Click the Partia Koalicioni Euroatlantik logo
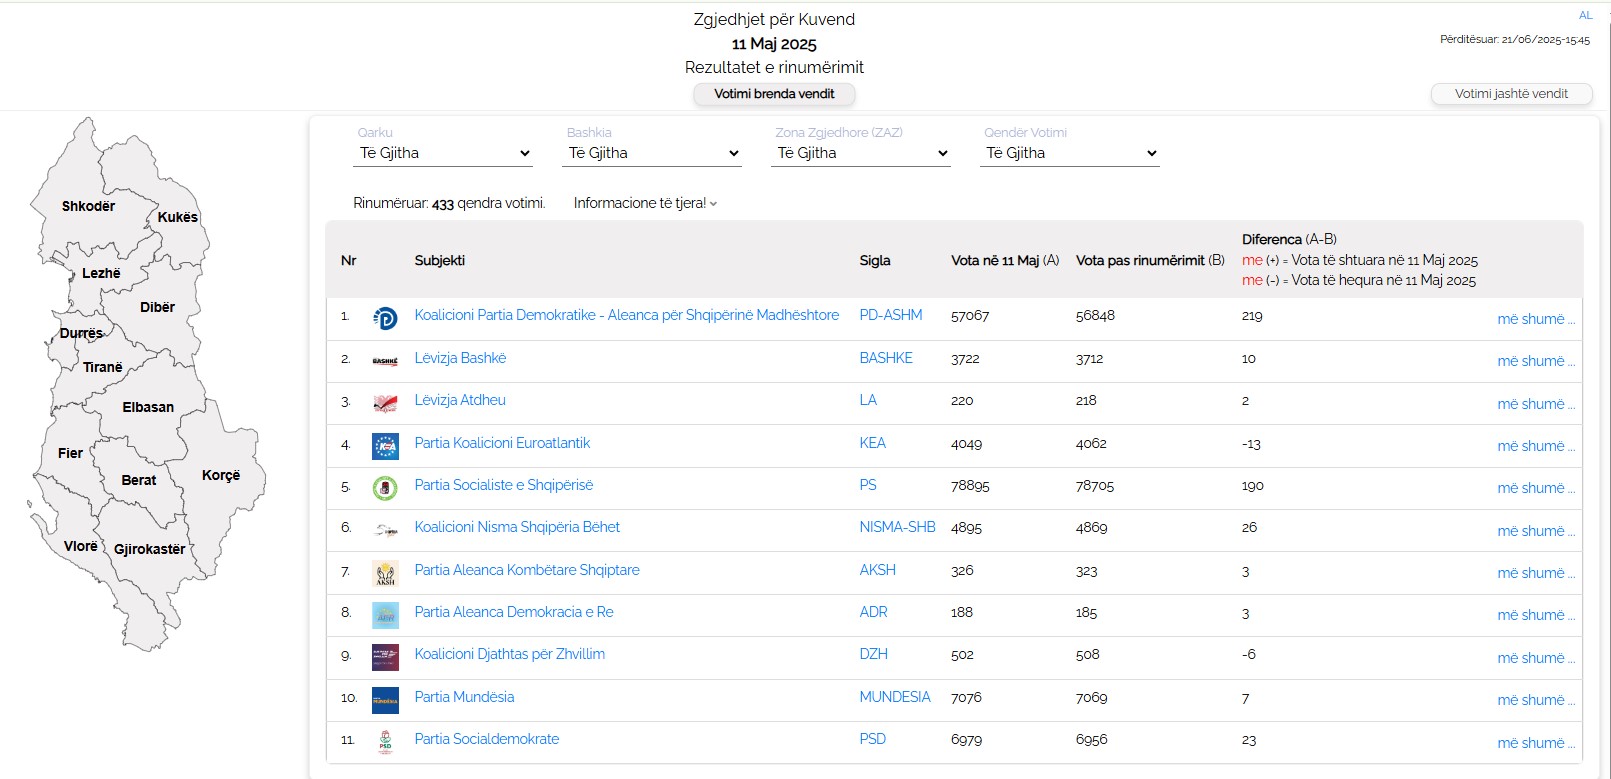This screenshot has width=1611, height=779. pos(385,446)
